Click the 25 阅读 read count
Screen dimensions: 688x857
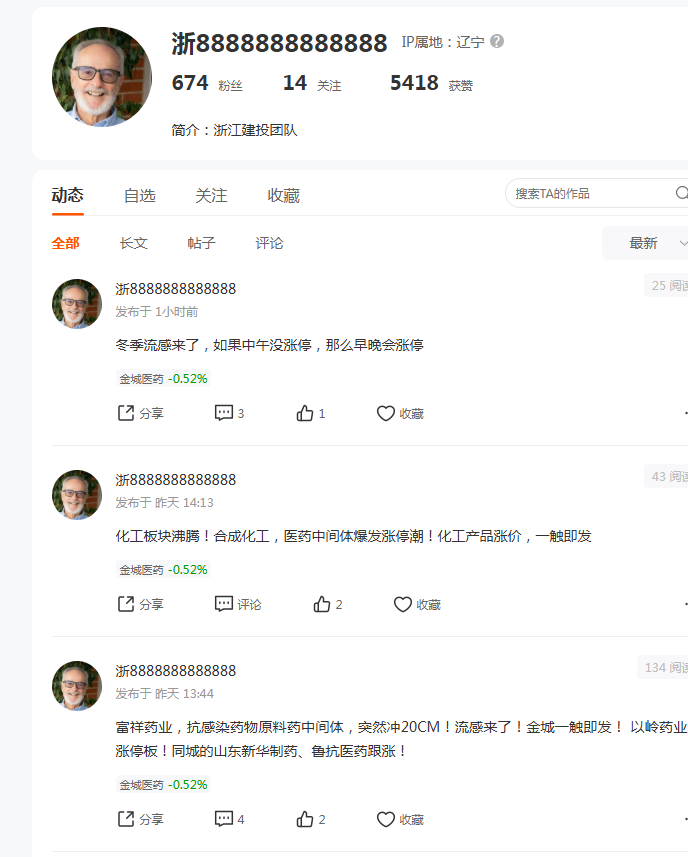click(666, 285)
